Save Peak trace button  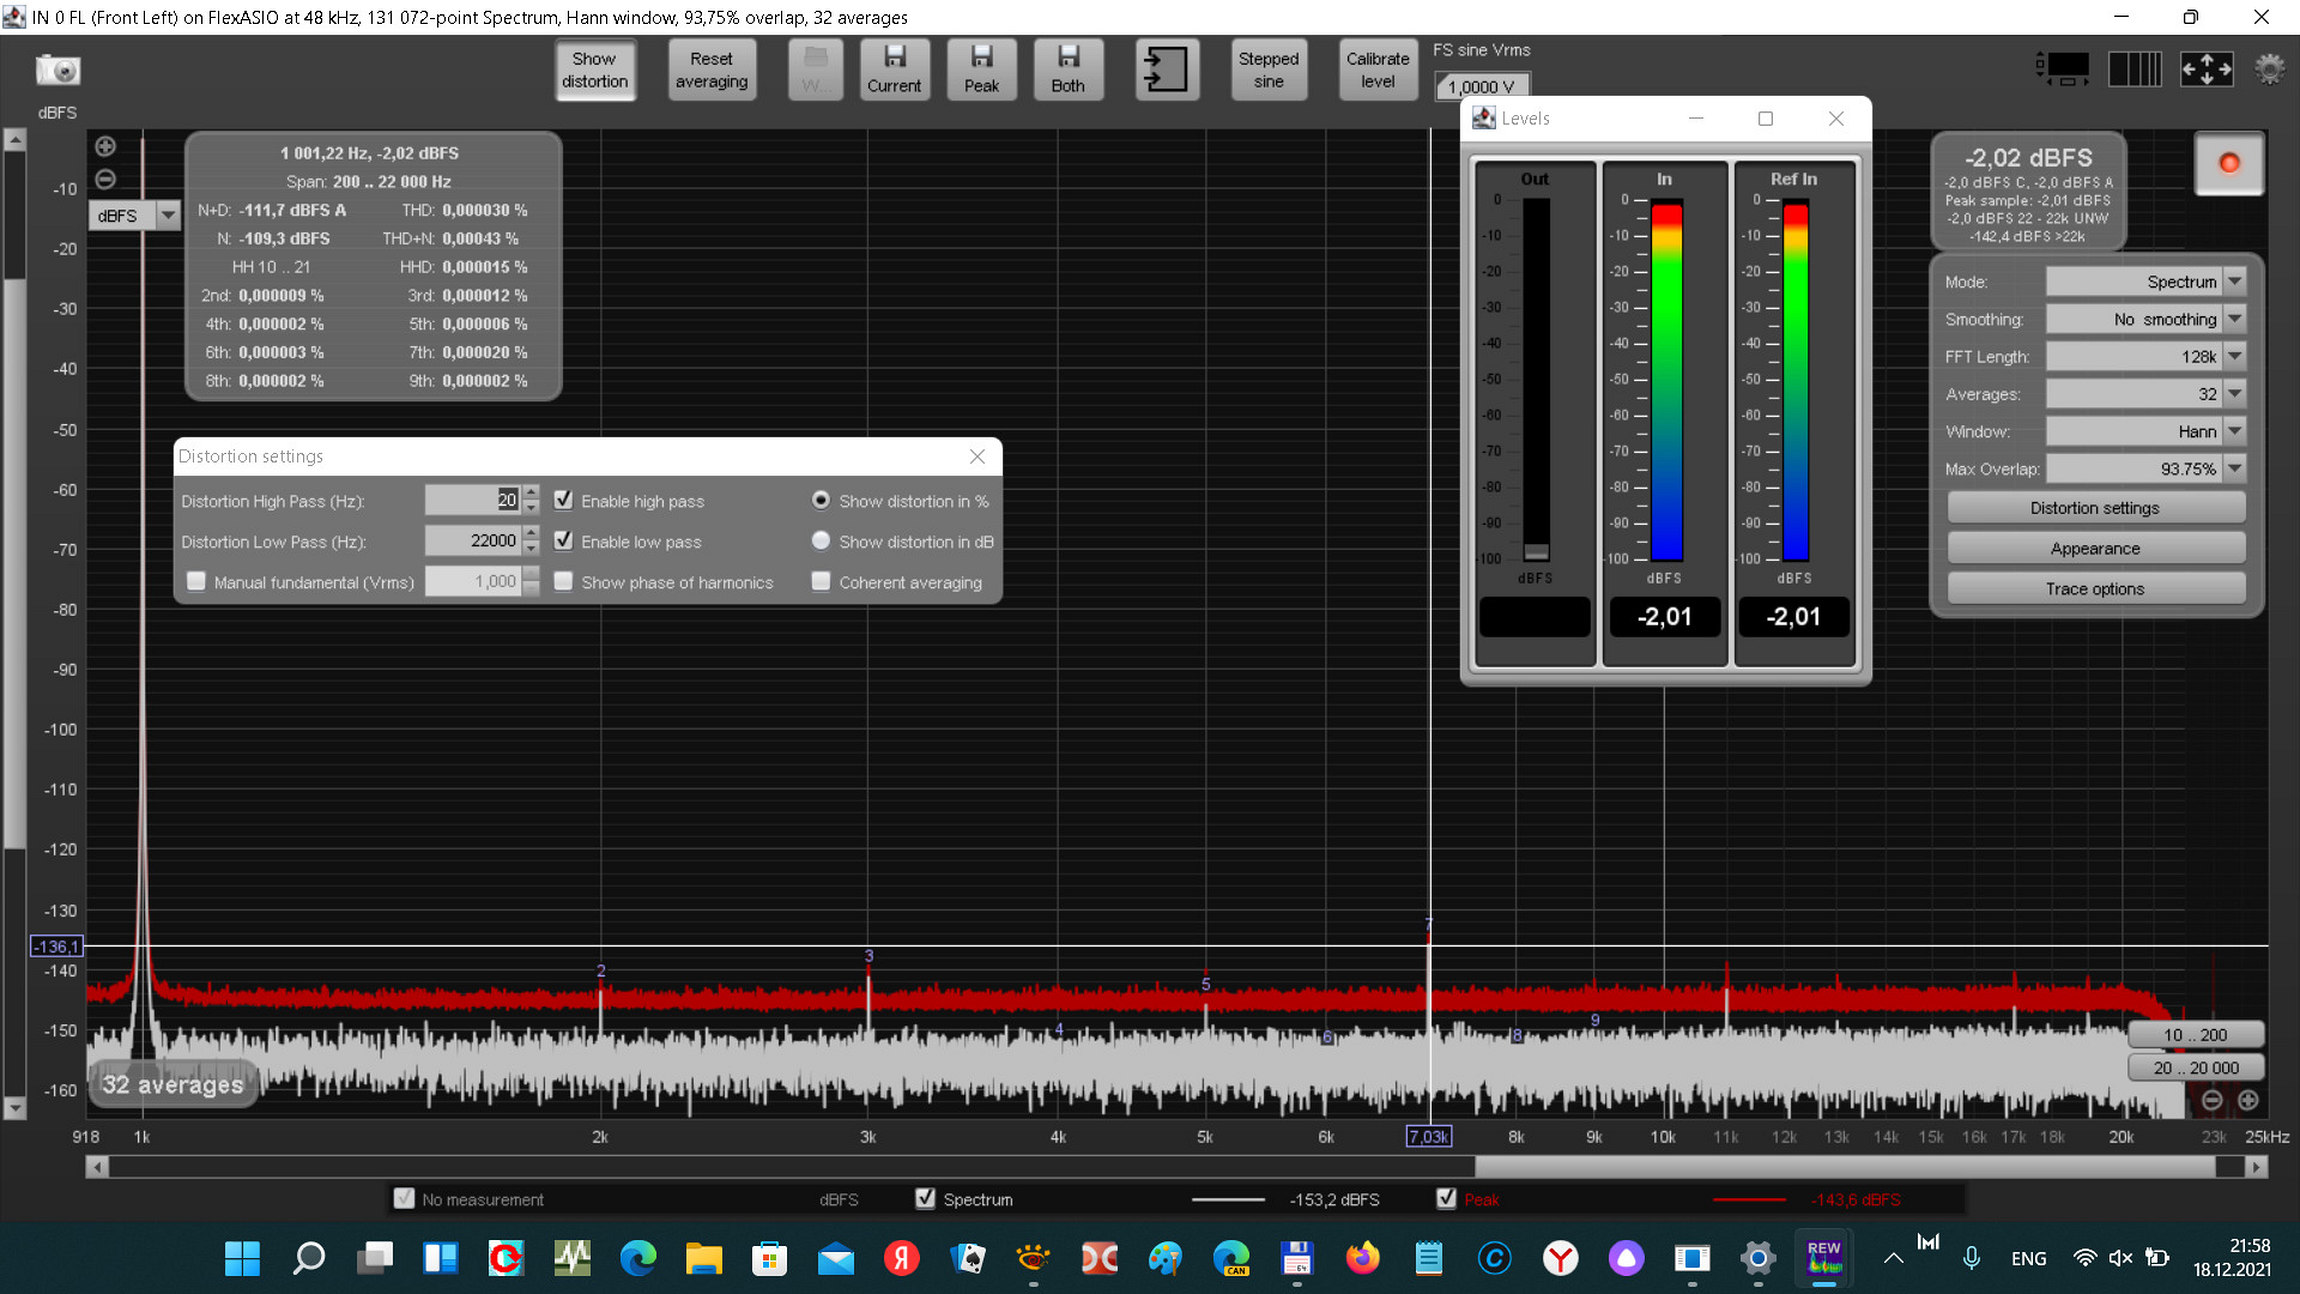(x=981, y=70)
